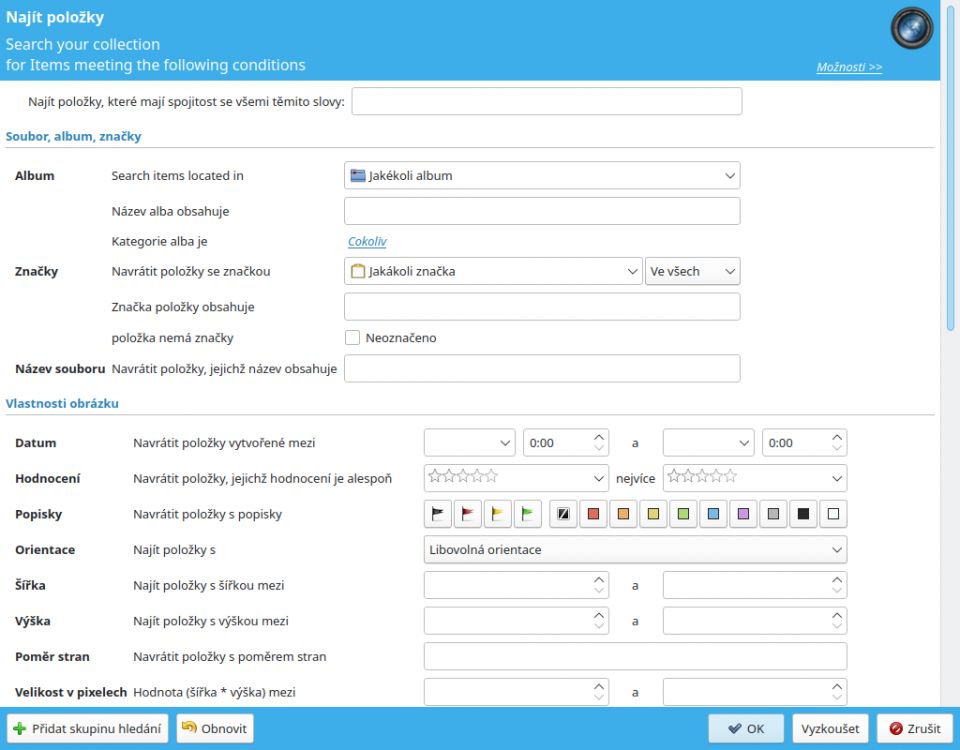Enable the Neoznačeno checkbox
Image resolution: width=960 pixels, height=750 pixels.
pos(352,337)
